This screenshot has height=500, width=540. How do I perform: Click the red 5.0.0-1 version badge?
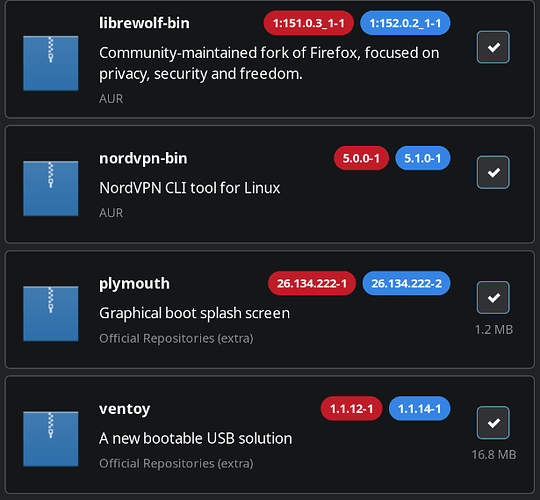pyautogui.click(x=361, y=158)
